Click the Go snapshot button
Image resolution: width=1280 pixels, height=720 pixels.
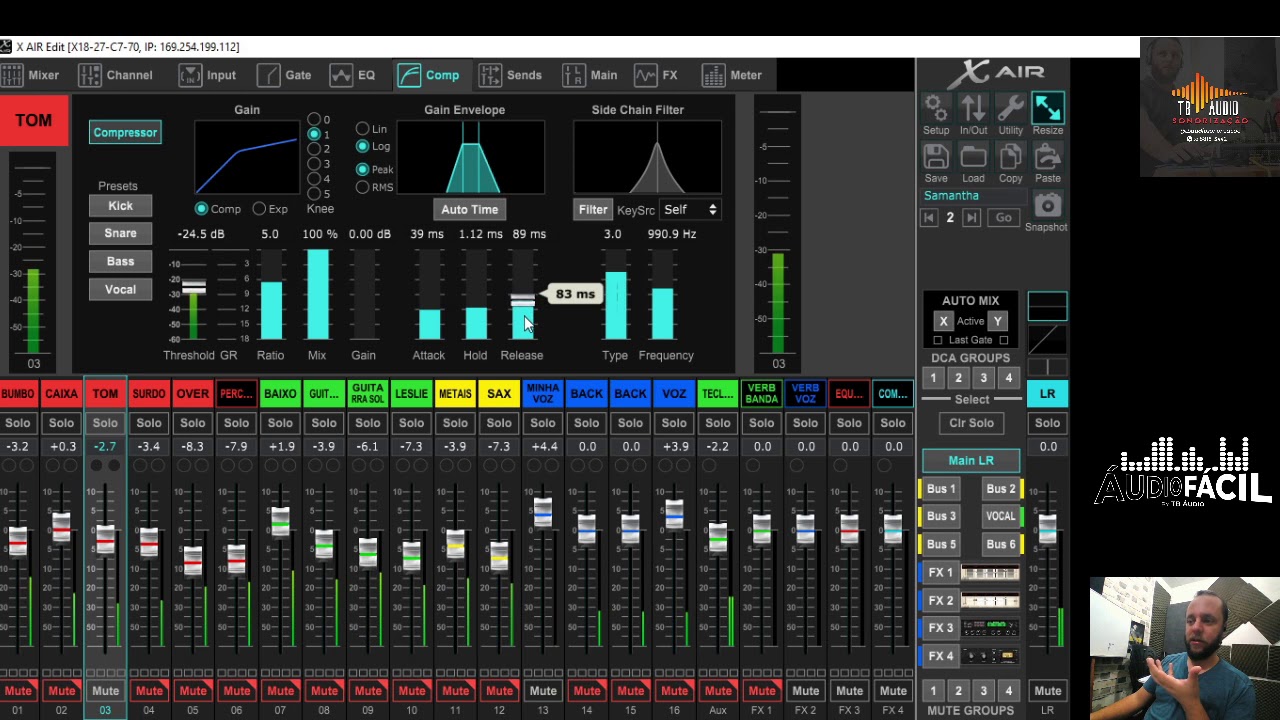1003,218
